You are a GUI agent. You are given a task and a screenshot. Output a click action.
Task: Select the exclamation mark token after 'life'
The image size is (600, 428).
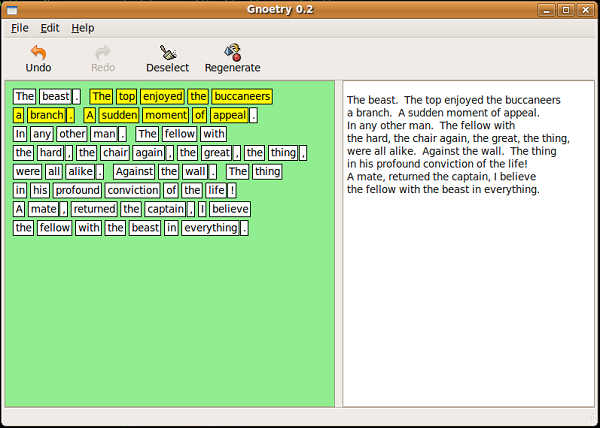(231, 190)
